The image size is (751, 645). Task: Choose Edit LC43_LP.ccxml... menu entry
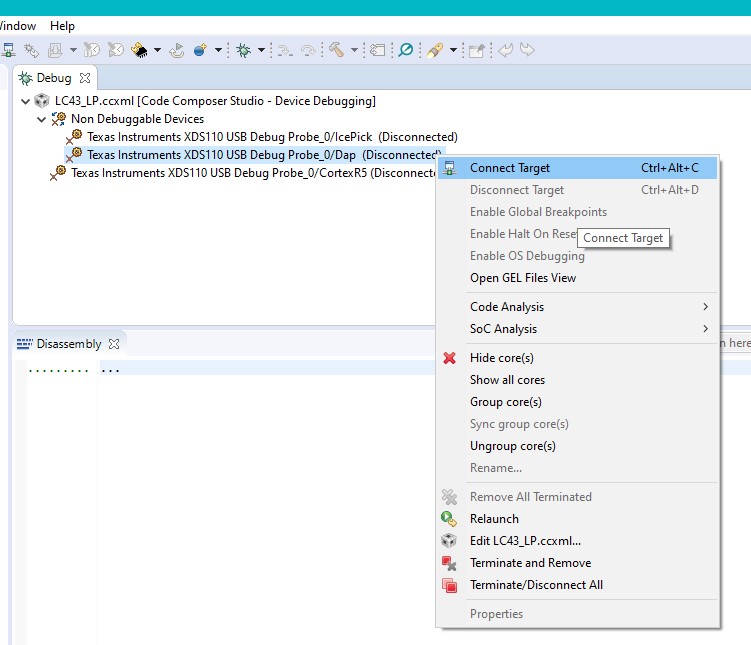(578, 541)
